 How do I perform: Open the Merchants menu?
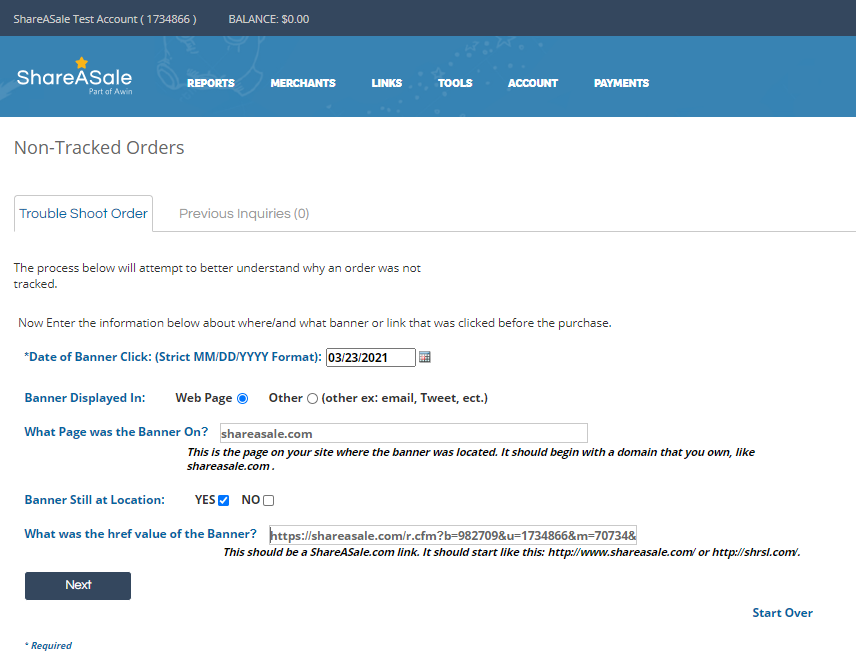[303, 83]
